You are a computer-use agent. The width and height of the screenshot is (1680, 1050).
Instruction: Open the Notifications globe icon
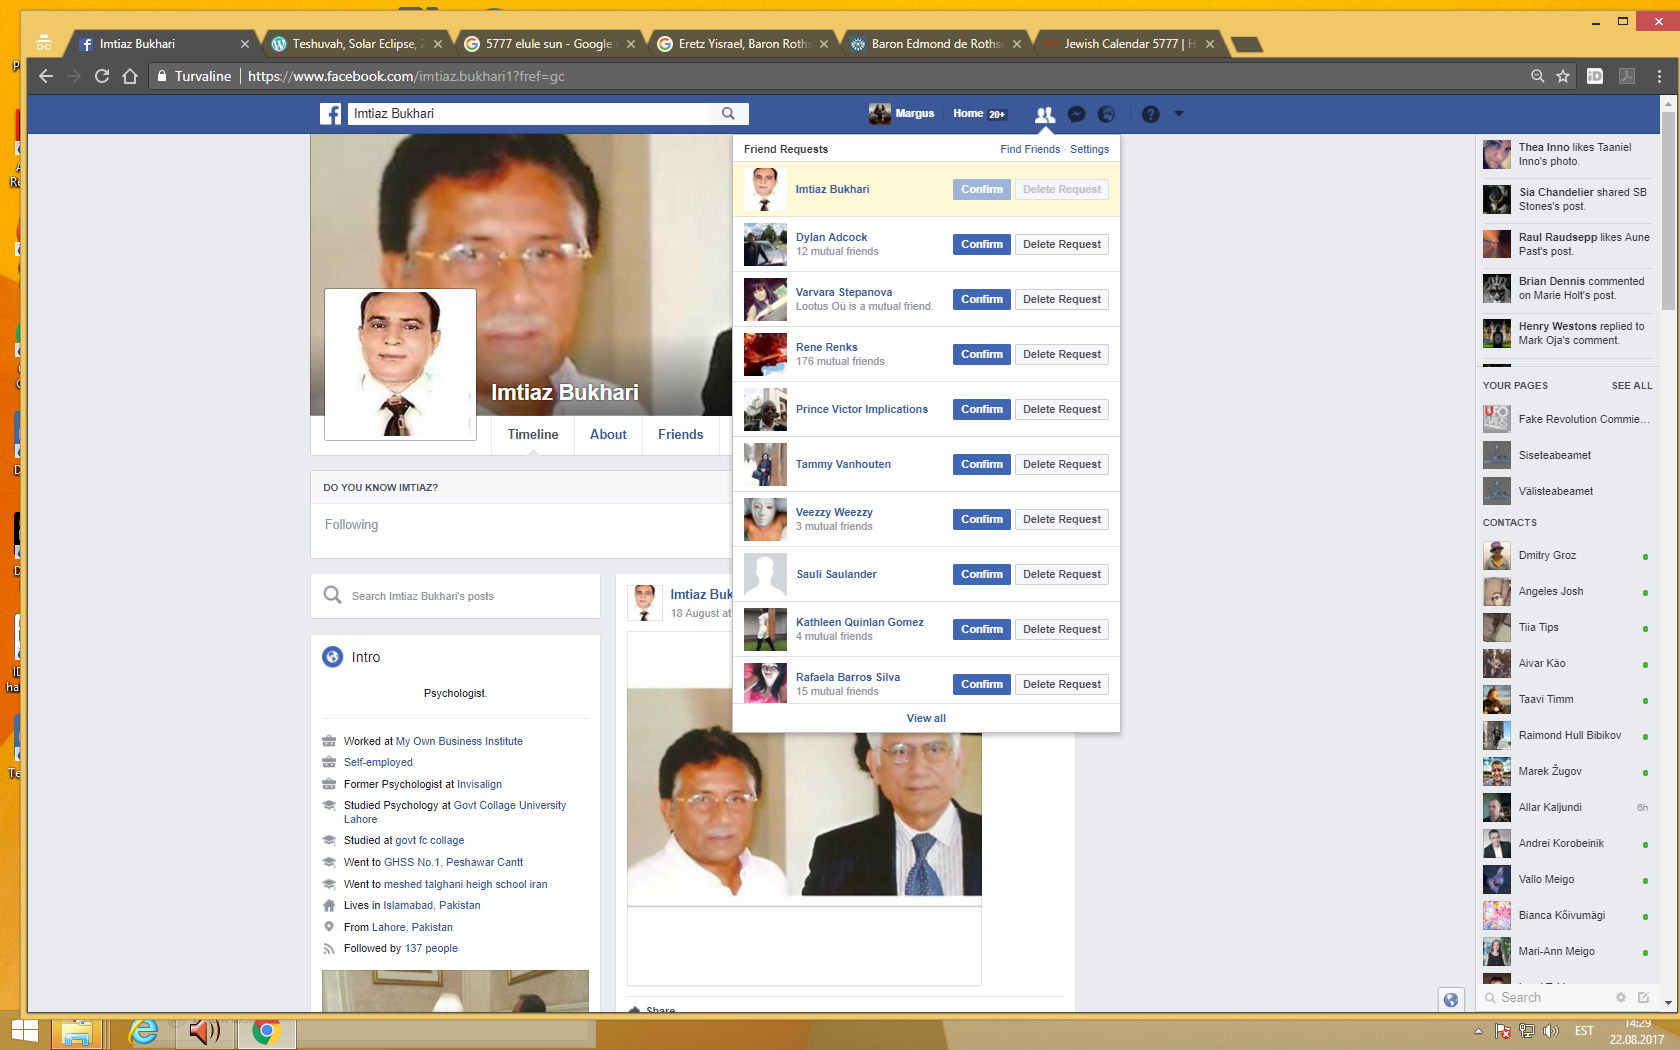[1106, 114]
